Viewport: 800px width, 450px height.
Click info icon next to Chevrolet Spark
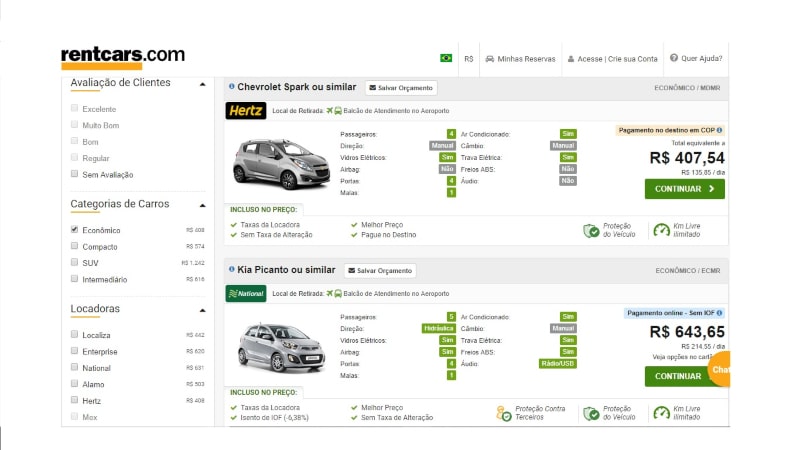point(232,86)
